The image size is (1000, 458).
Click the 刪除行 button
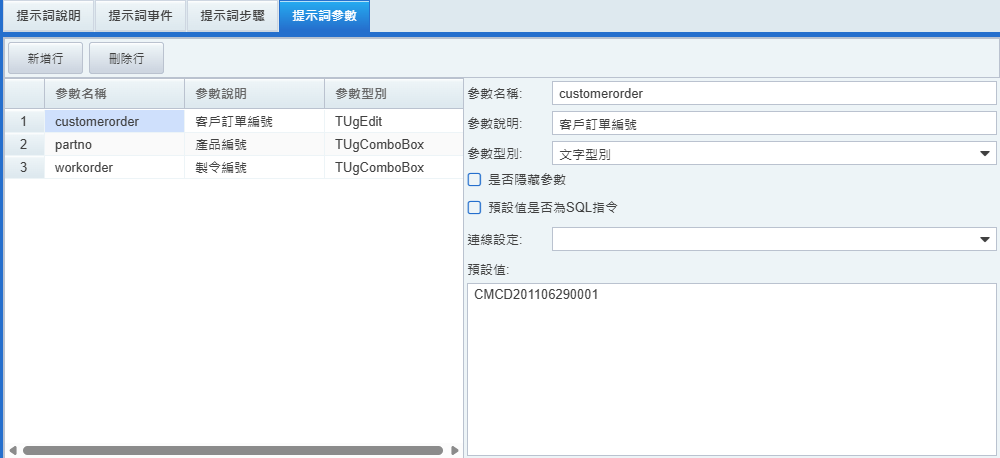(126, 59)
